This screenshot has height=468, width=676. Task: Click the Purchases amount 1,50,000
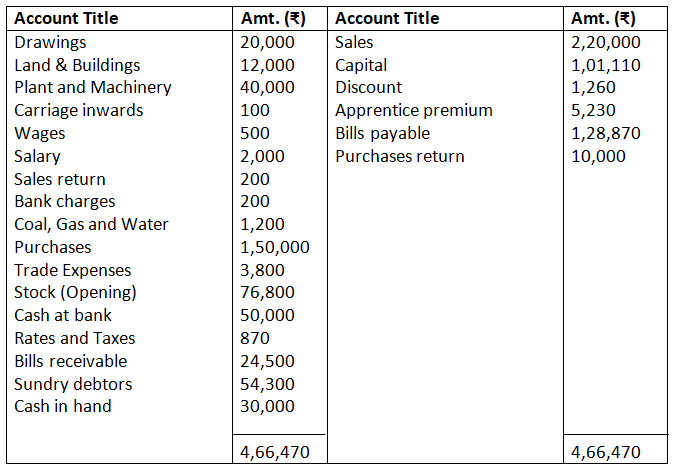click(x=275, y=247)
